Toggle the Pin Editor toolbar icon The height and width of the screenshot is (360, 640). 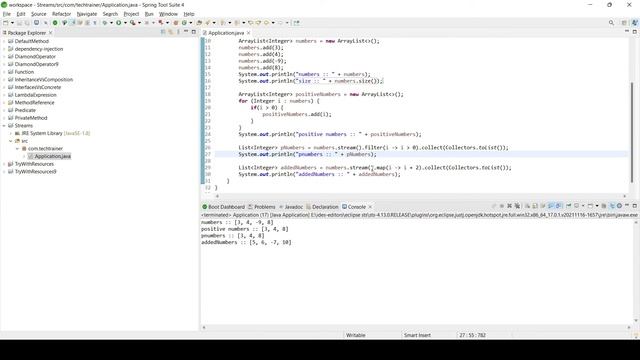click(296, 23)
